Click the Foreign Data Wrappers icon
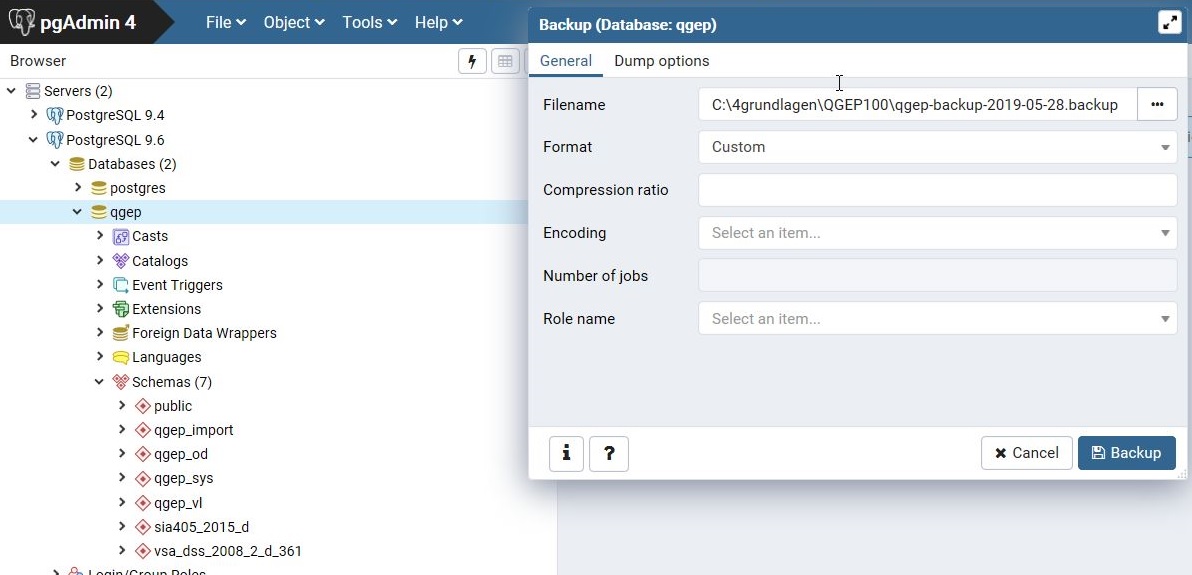 (x=121, y=333)
